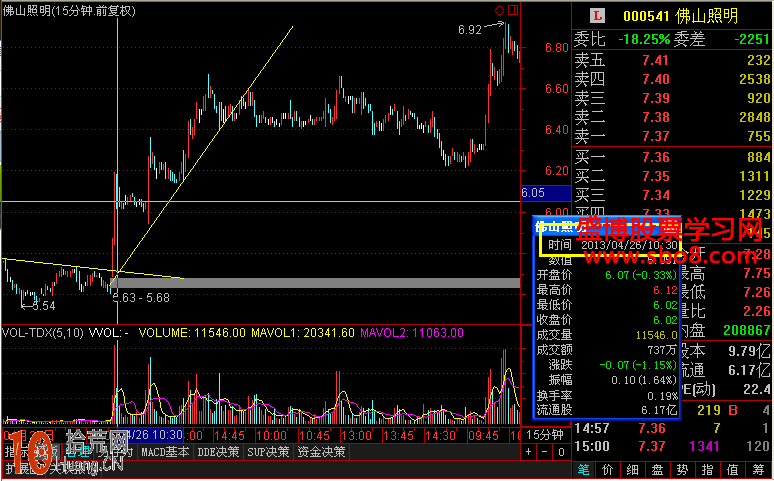Click the 09:45 label on time axis
The height and width of the screenshot is (481, 774).
pos(483,436)
